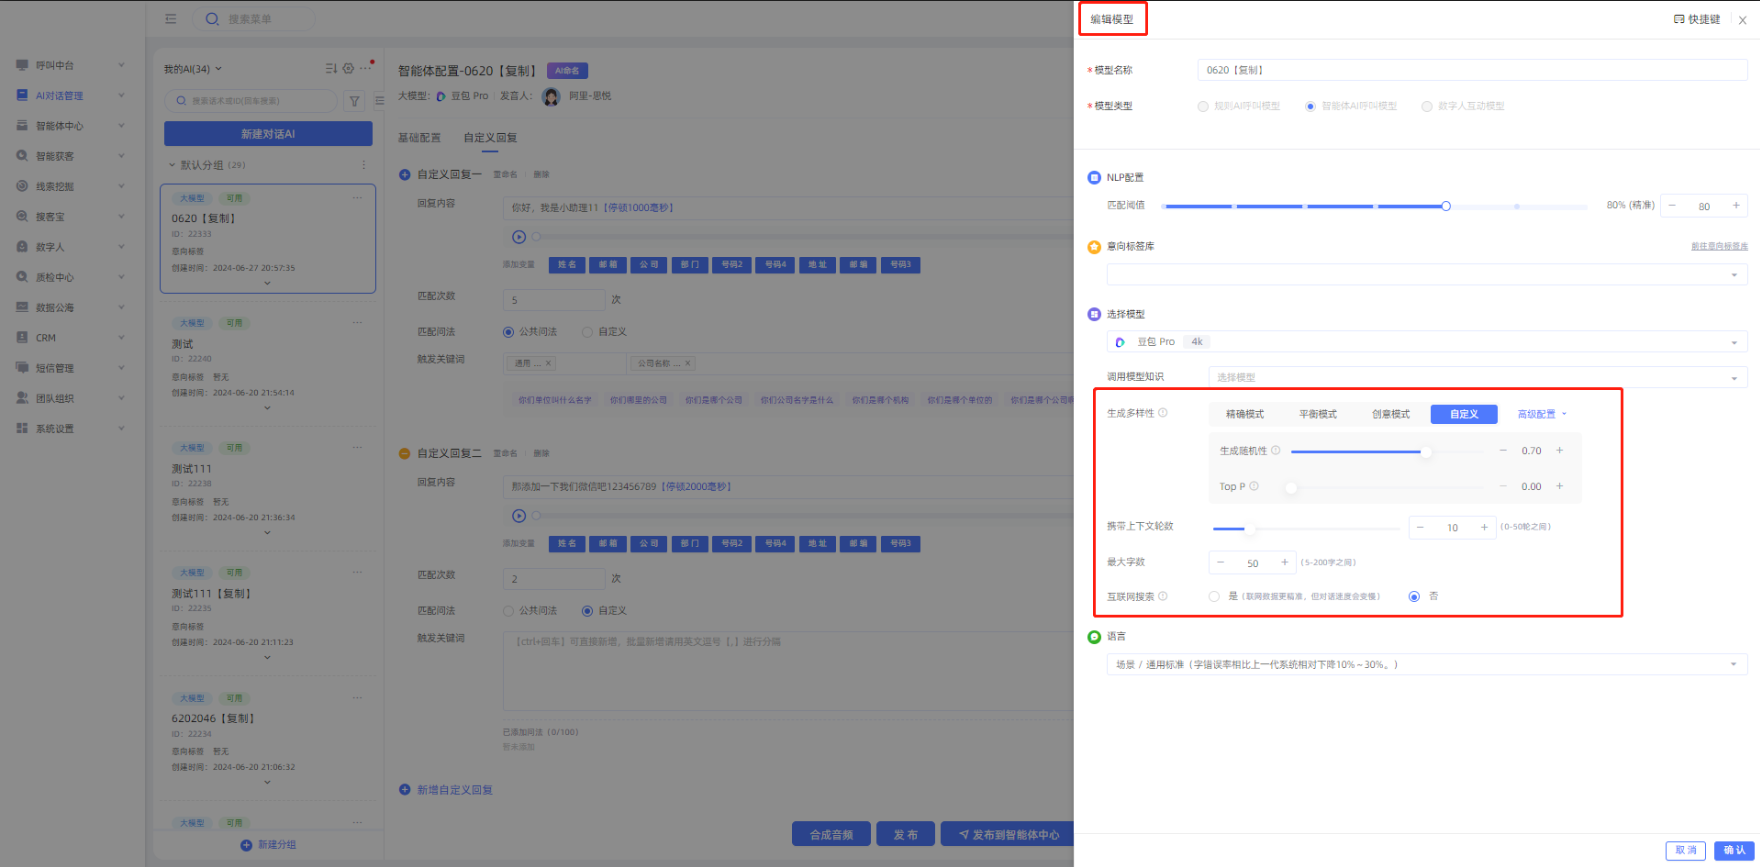Image resolution: width=1760 pixels, height=867 pixels.
Task: Click plus icon to increase 携带上下文轮数
Action: pyautogui.click(x=1484, y=527)
